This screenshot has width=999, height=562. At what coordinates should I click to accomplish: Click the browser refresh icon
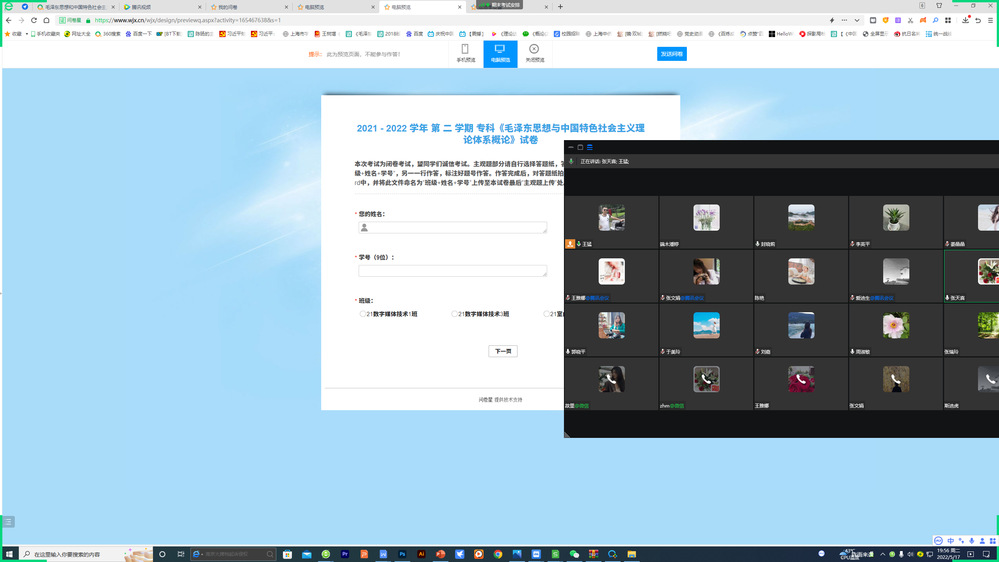[x=34, y=20]
